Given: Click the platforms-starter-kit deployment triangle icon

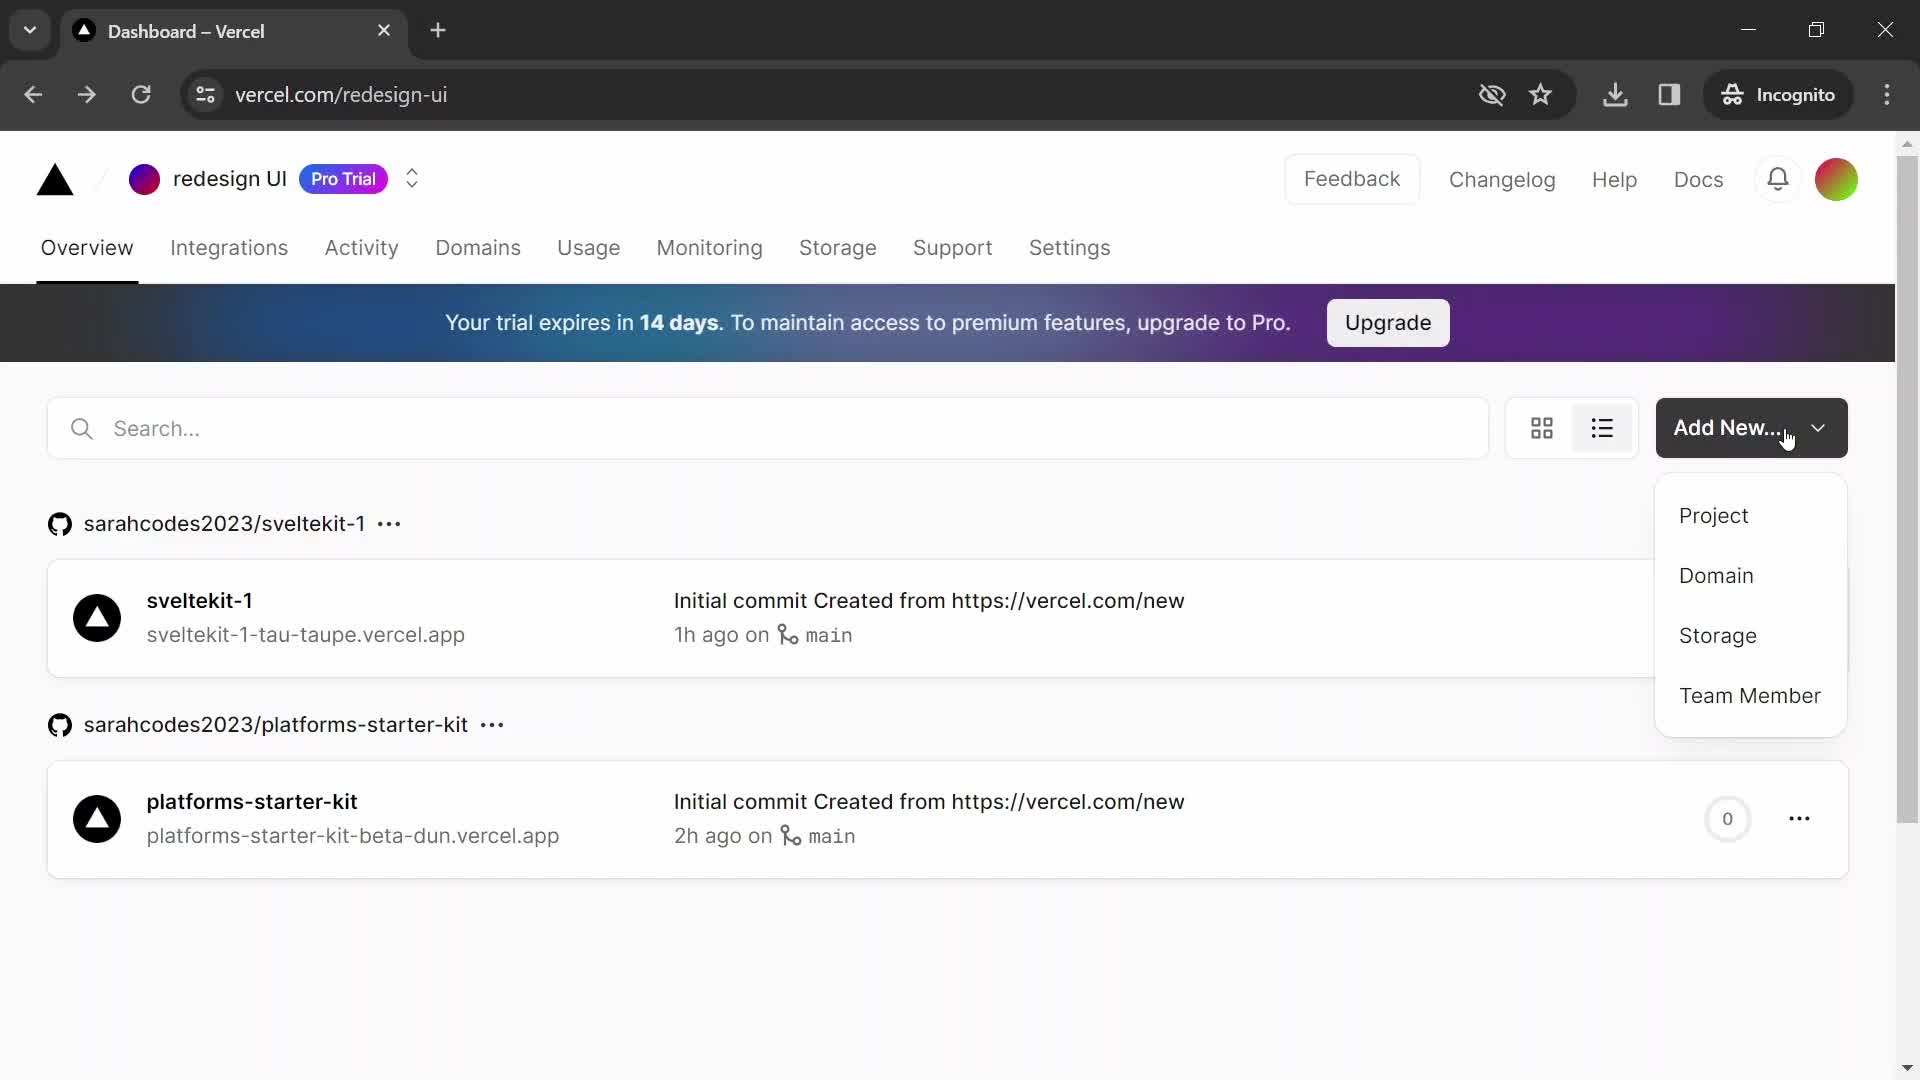Looking at the screenshot, I should [x=98, y=819].
